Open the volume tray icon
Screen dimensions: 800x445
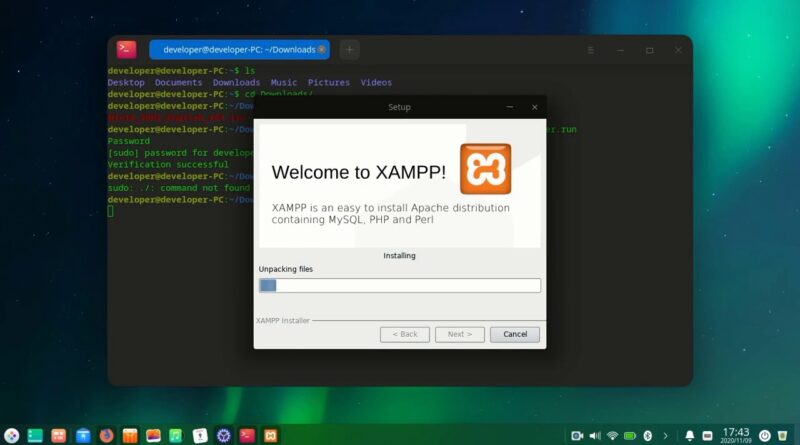(x=595, y=436)
